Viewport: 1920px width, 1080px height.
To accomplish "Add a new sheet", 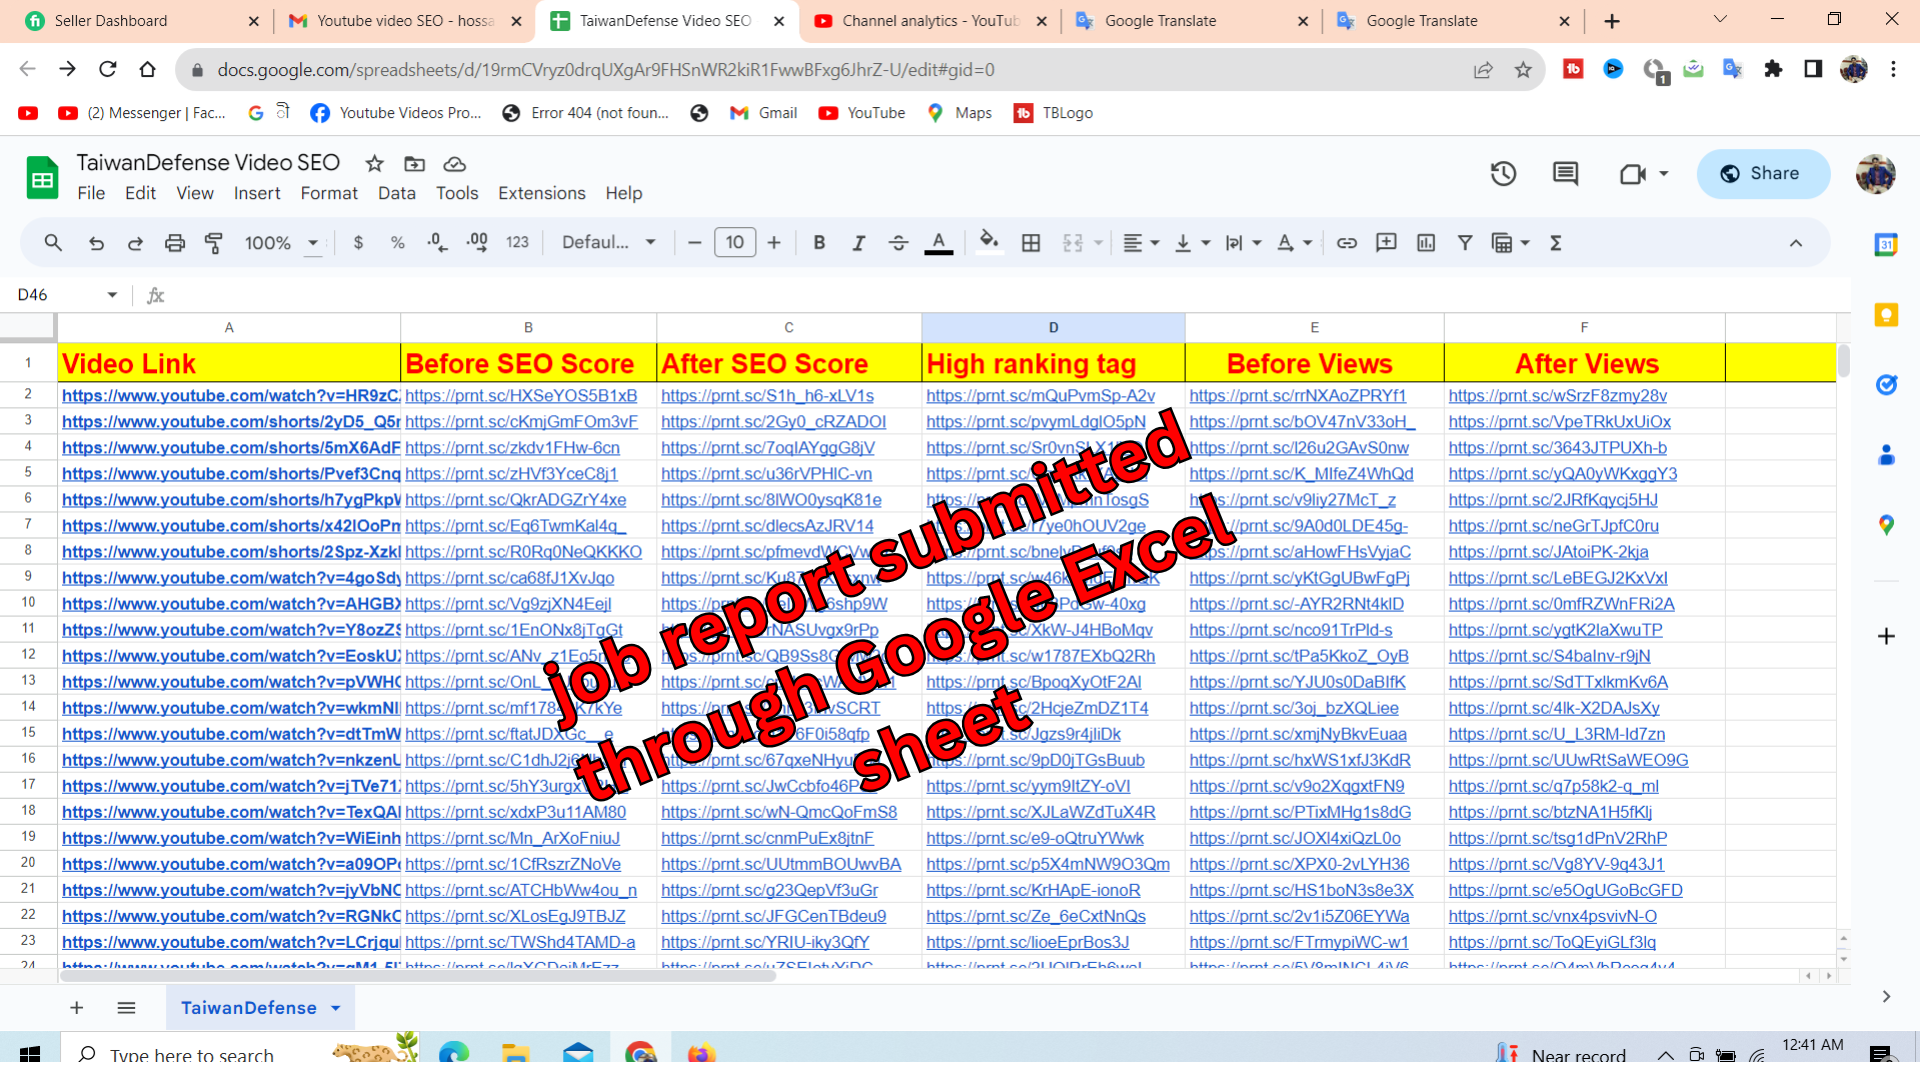I will [77, 1008].
